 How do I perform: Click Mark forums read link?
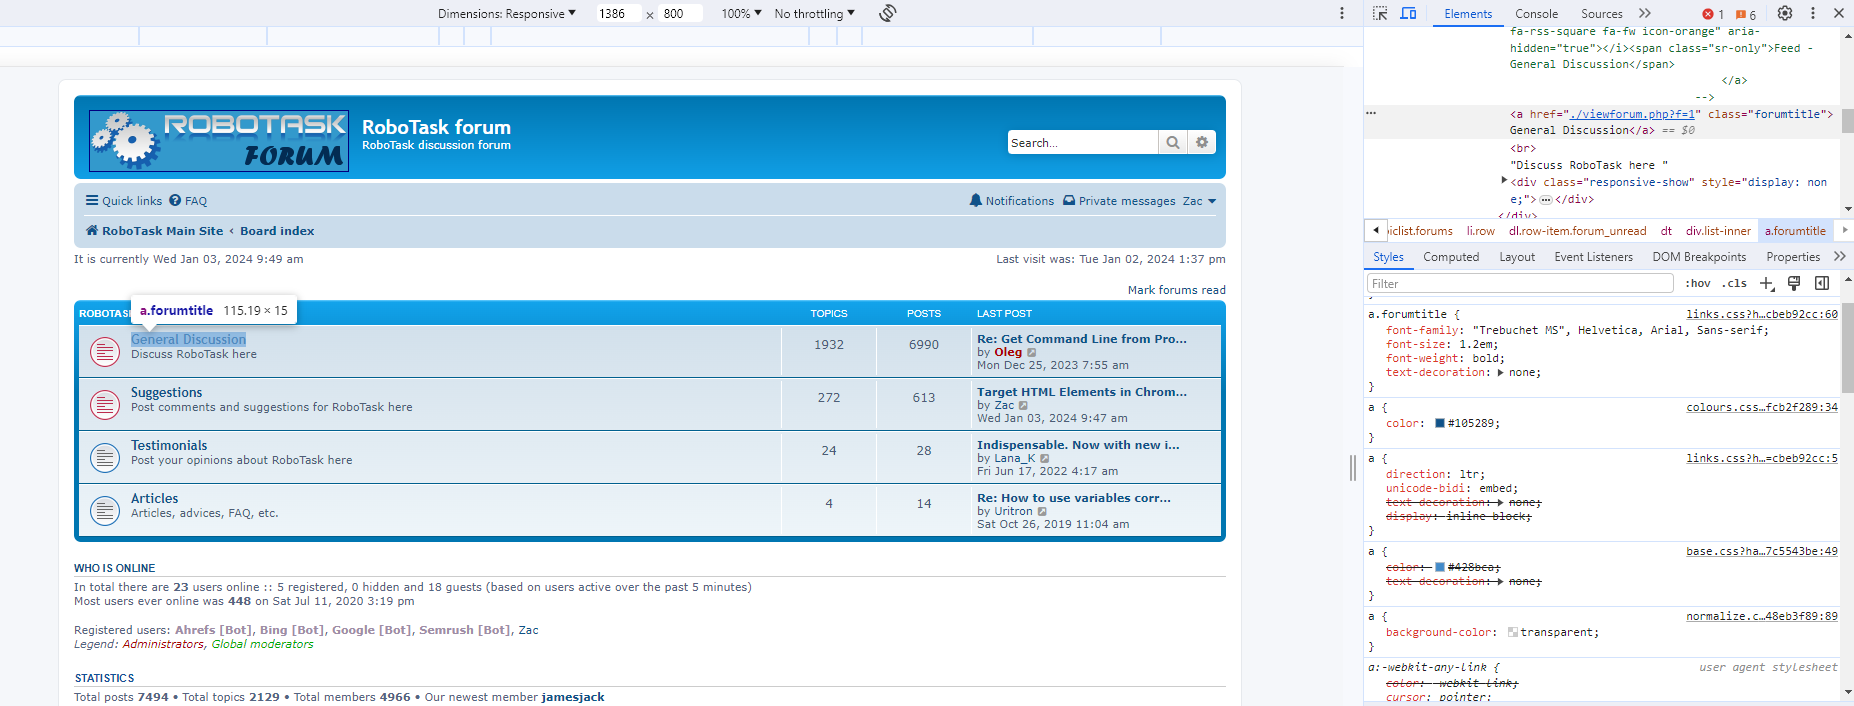(x=1177, y=290)
